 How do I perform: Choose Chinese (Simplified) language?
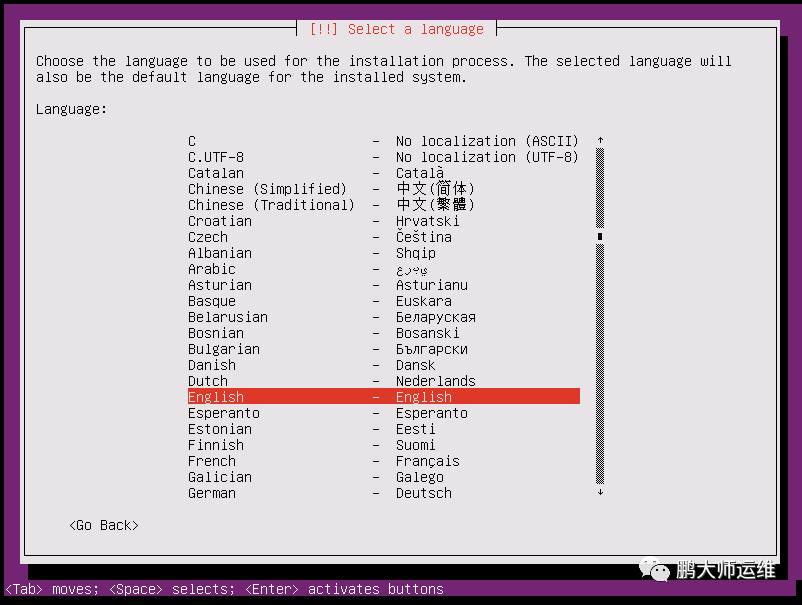point(384,189)
